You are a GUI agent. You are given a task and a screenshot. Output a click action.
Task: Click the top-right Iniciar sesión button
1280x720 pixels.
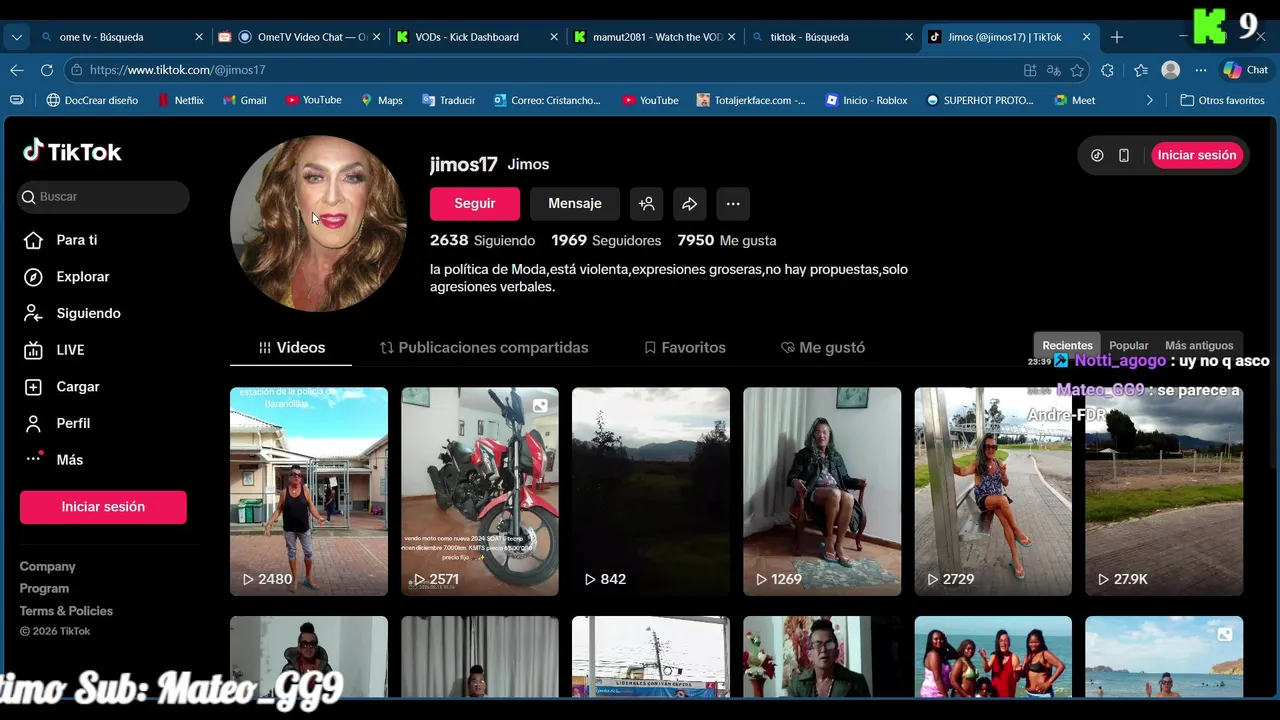[1197, 155]
